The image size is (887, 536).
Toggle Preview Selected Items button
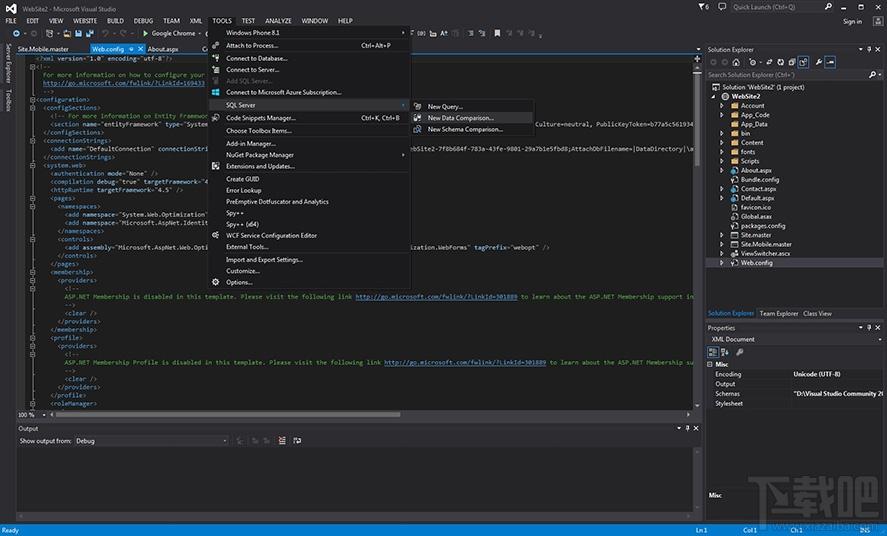pyautogui.click(x=830, y=62)
